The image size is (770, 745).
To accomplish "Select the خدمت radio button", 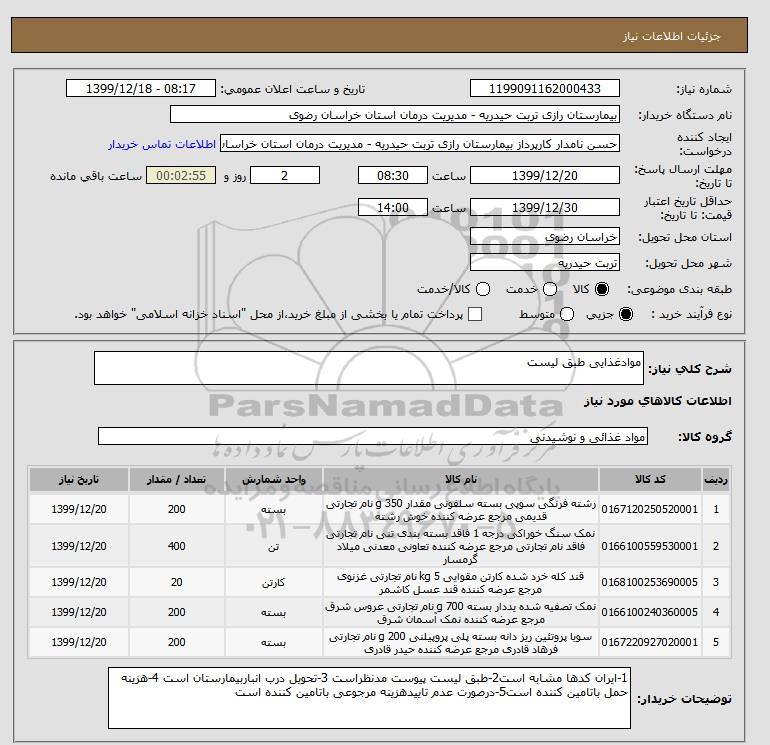I will click(550, 289).
